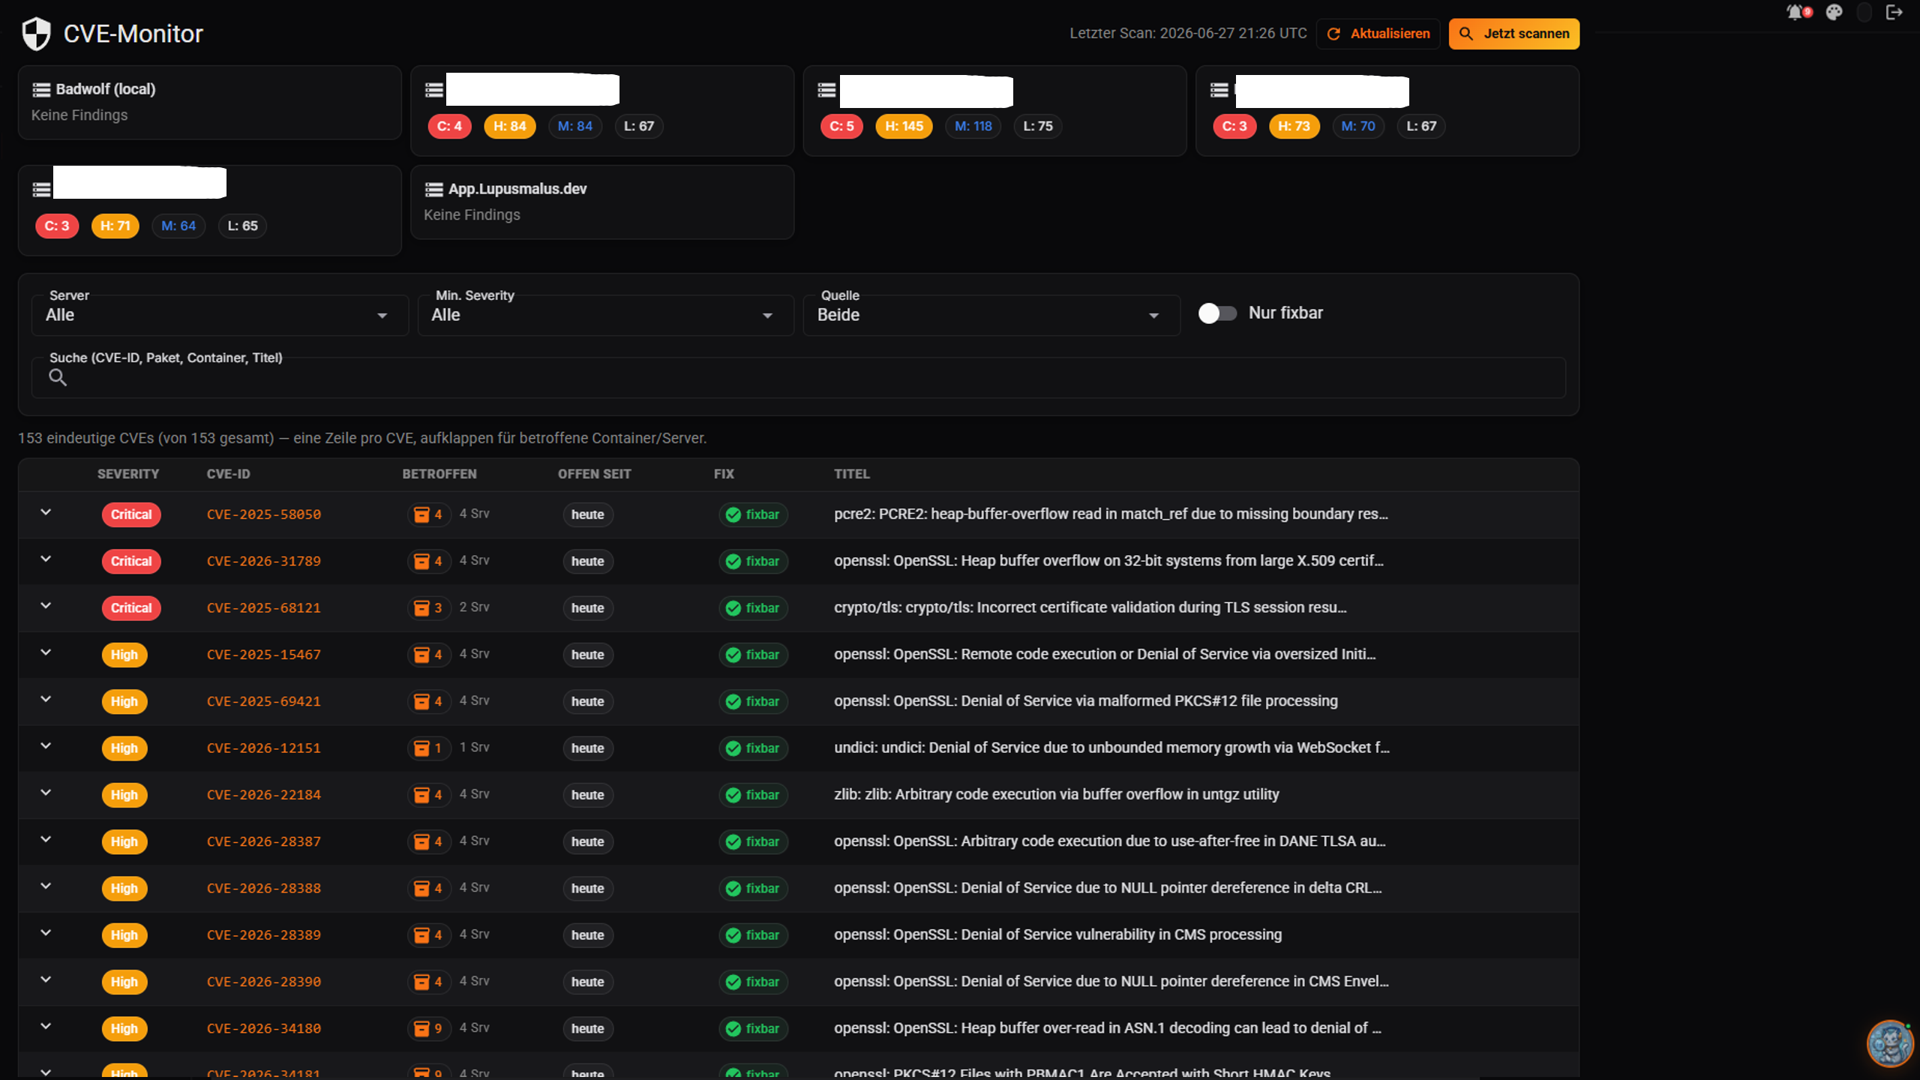Click the search magnifier icon in Suche field
The width and height of the screenshot is (1920, 1080).
(x=58, y=377)
